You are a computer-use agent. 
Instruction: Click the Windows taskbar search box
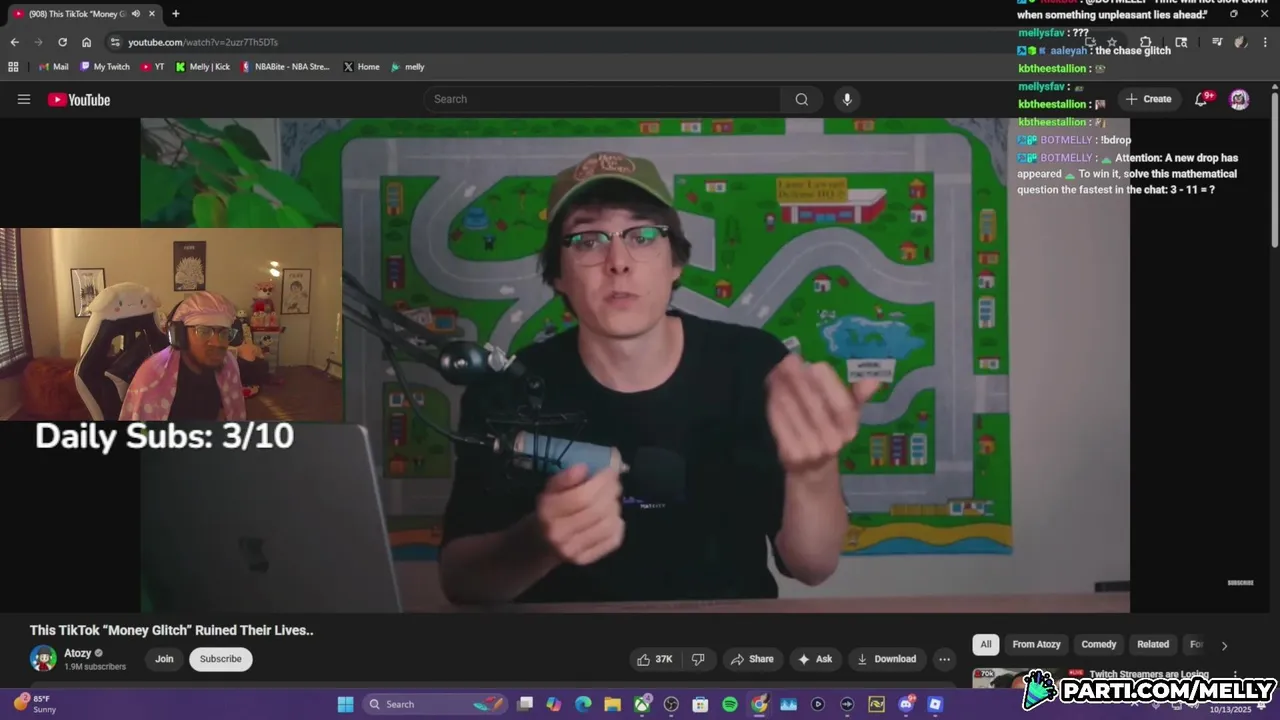coord(436,704)
